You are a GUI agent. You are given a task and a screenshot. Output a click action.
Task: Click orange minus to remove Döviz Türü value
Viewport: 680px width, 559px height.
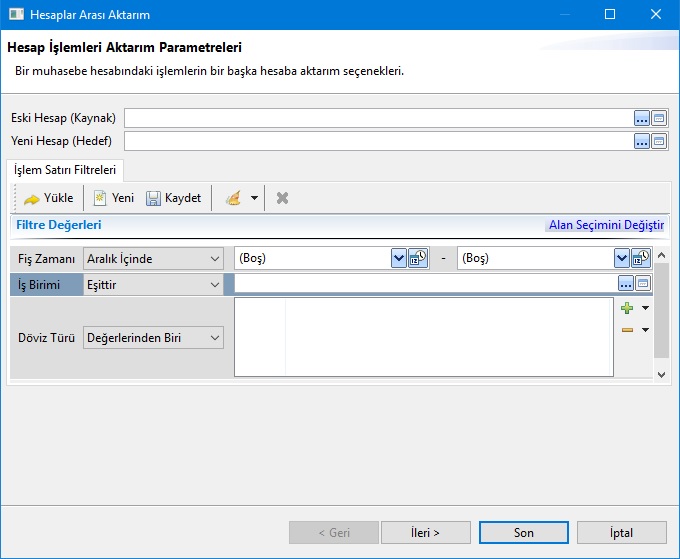click(627, 329)
